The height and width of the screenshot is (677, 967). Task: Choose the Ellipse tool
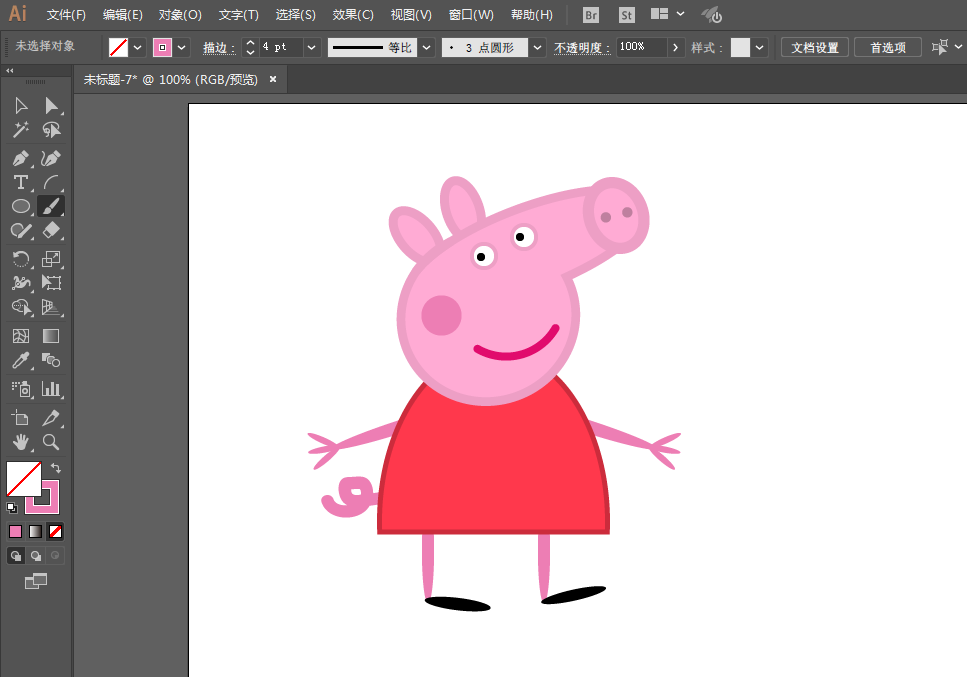21,207
